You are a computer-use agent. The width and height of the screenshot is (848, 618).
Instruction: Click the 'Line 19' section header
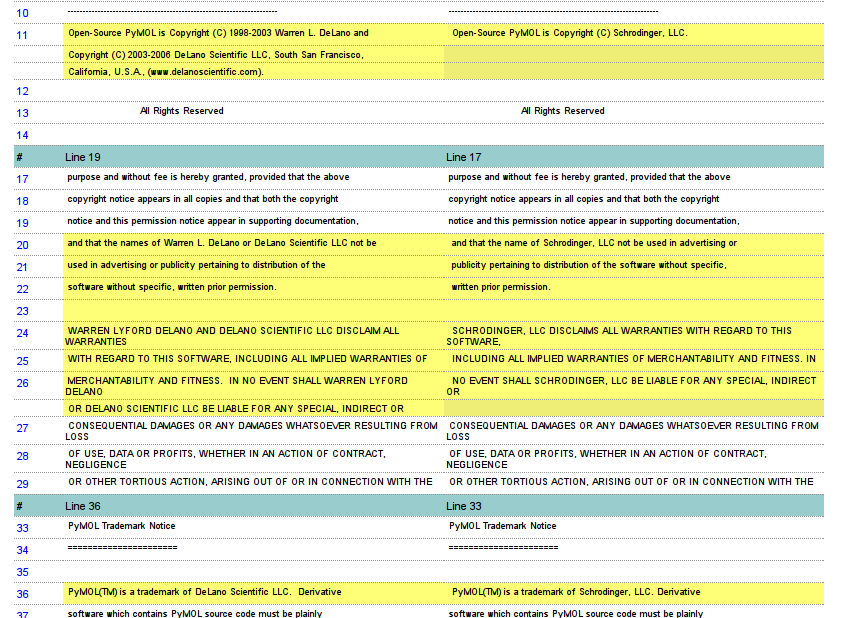83,157
